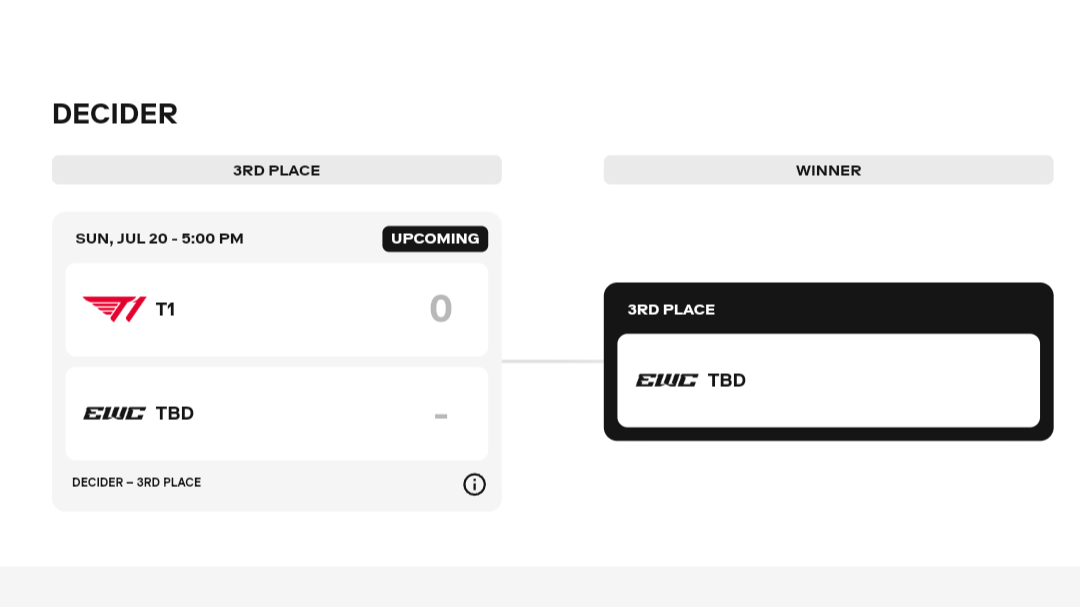The image size is (1080, 607).
Task: Open match info via circled i icon
Action: (474, 484)
